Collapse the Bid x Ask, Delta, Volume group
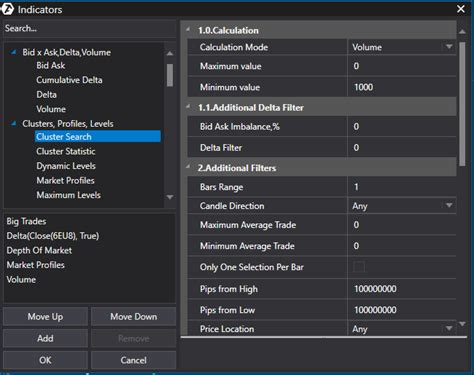Screen dimensions: 474x375 point(14,52)
